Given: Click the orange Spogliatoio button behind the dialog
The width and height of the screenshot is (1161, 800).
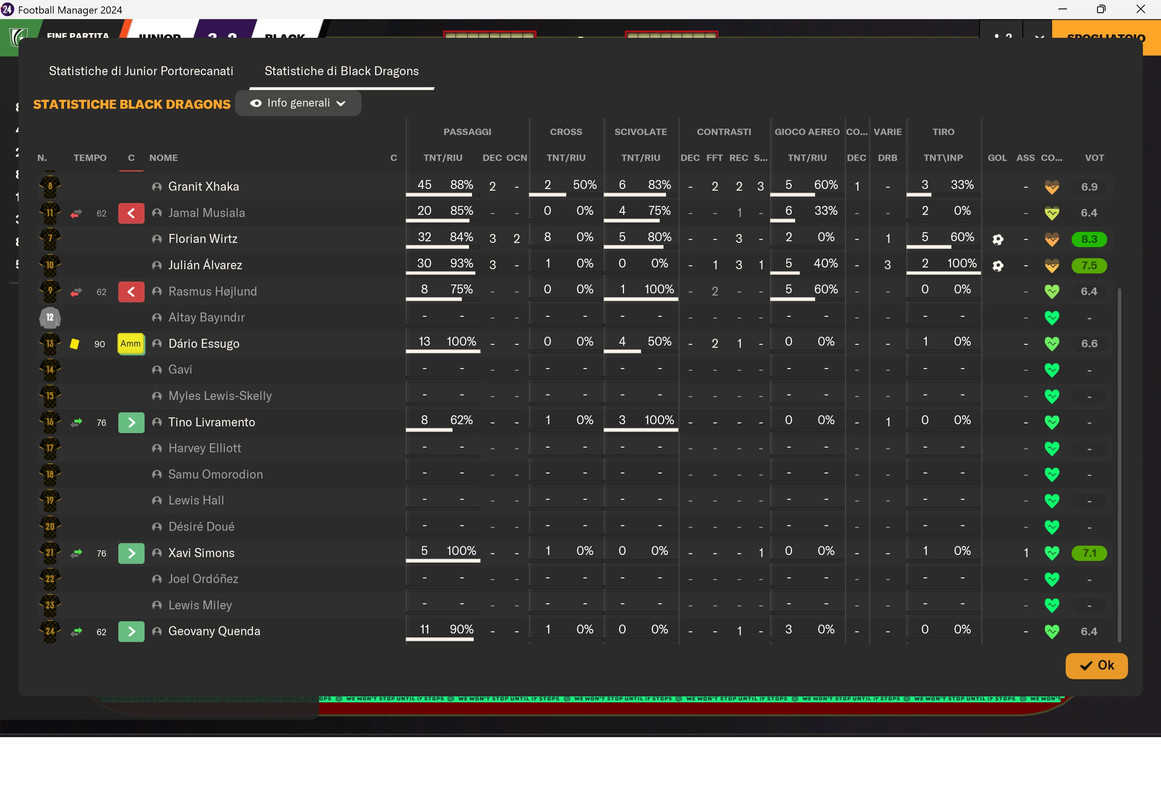Looking at the screenshot, I should coord(1105,37).
